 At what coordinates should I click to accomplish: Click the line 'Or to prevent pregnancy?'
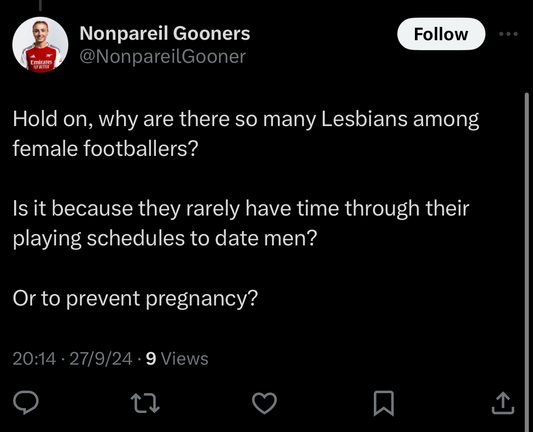pos(135,299)
